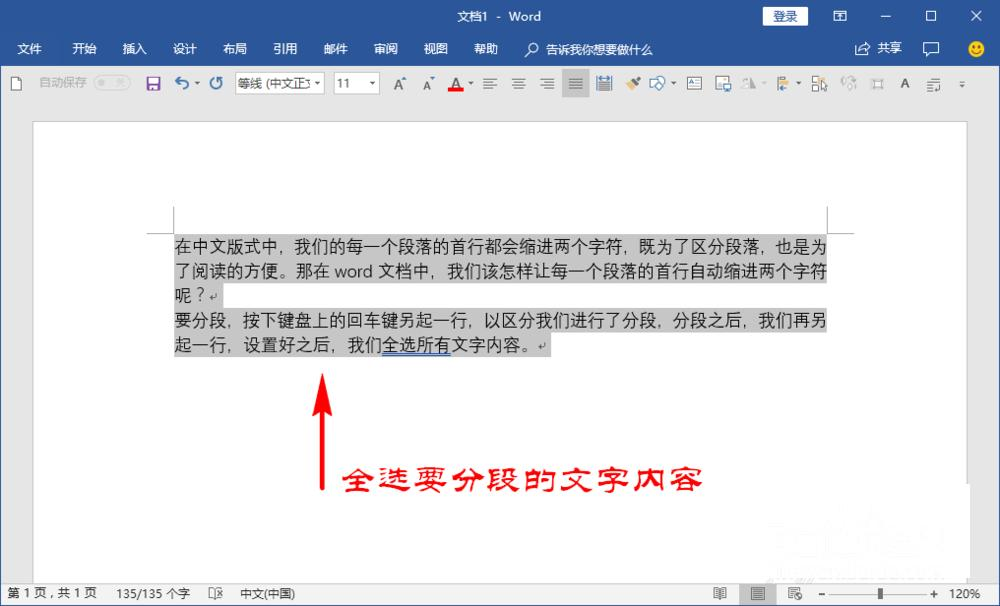Increase font size with larger A icon
This screenshot has height=606, width=1000.
pyautogui.click(x=400, y=84)
